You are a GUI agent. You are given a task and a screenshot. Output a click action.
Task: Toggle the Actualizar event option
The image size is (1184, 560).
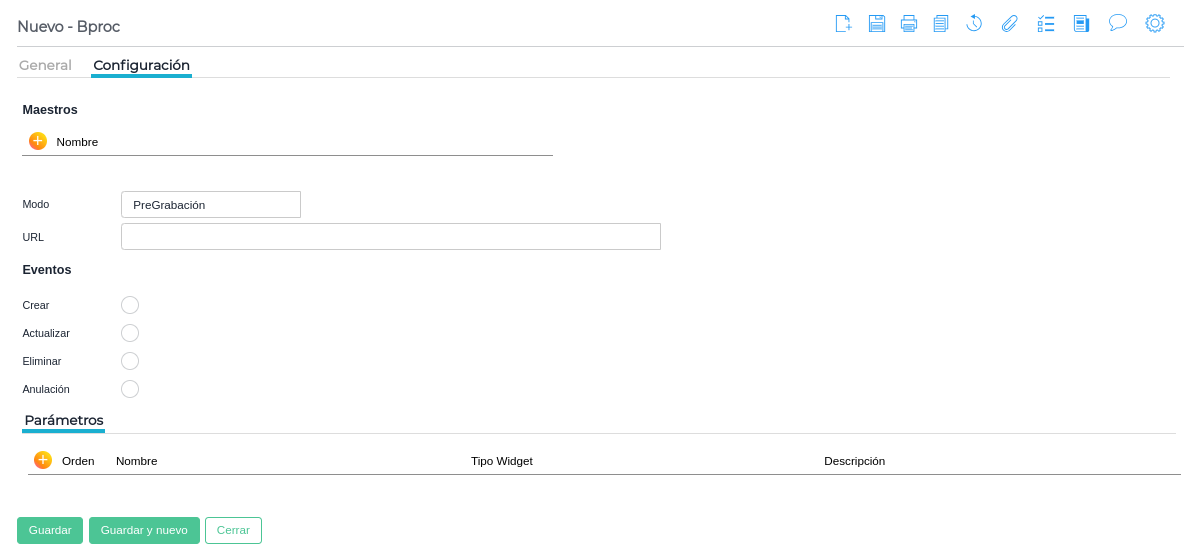tap(130, 333)
